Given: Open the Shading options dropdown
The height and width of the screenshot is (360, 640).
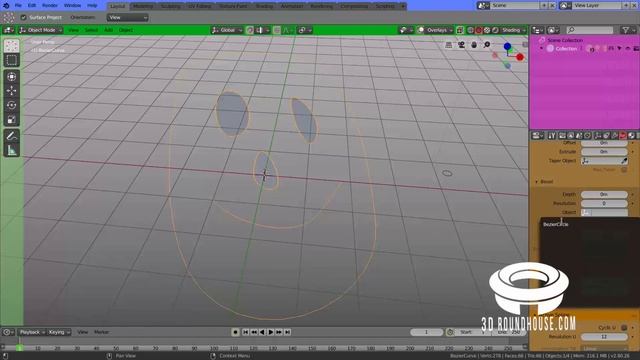Looking at the screenshot, I should click(x=513, y=30).
